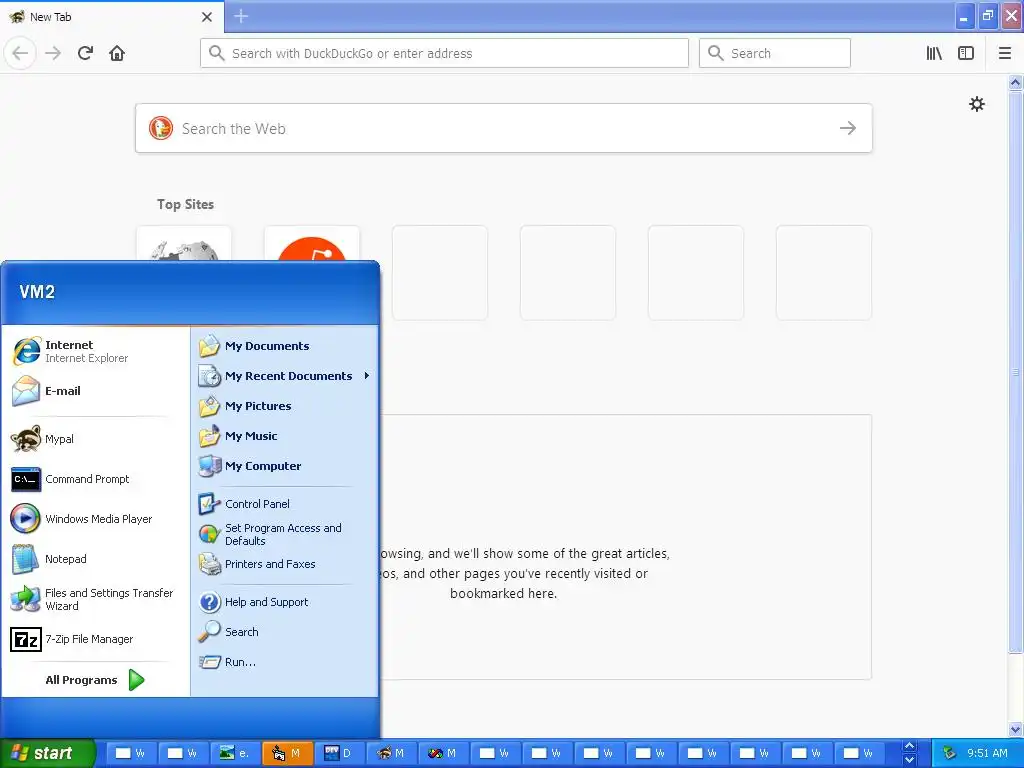Reload the current page

coord(85,53)
